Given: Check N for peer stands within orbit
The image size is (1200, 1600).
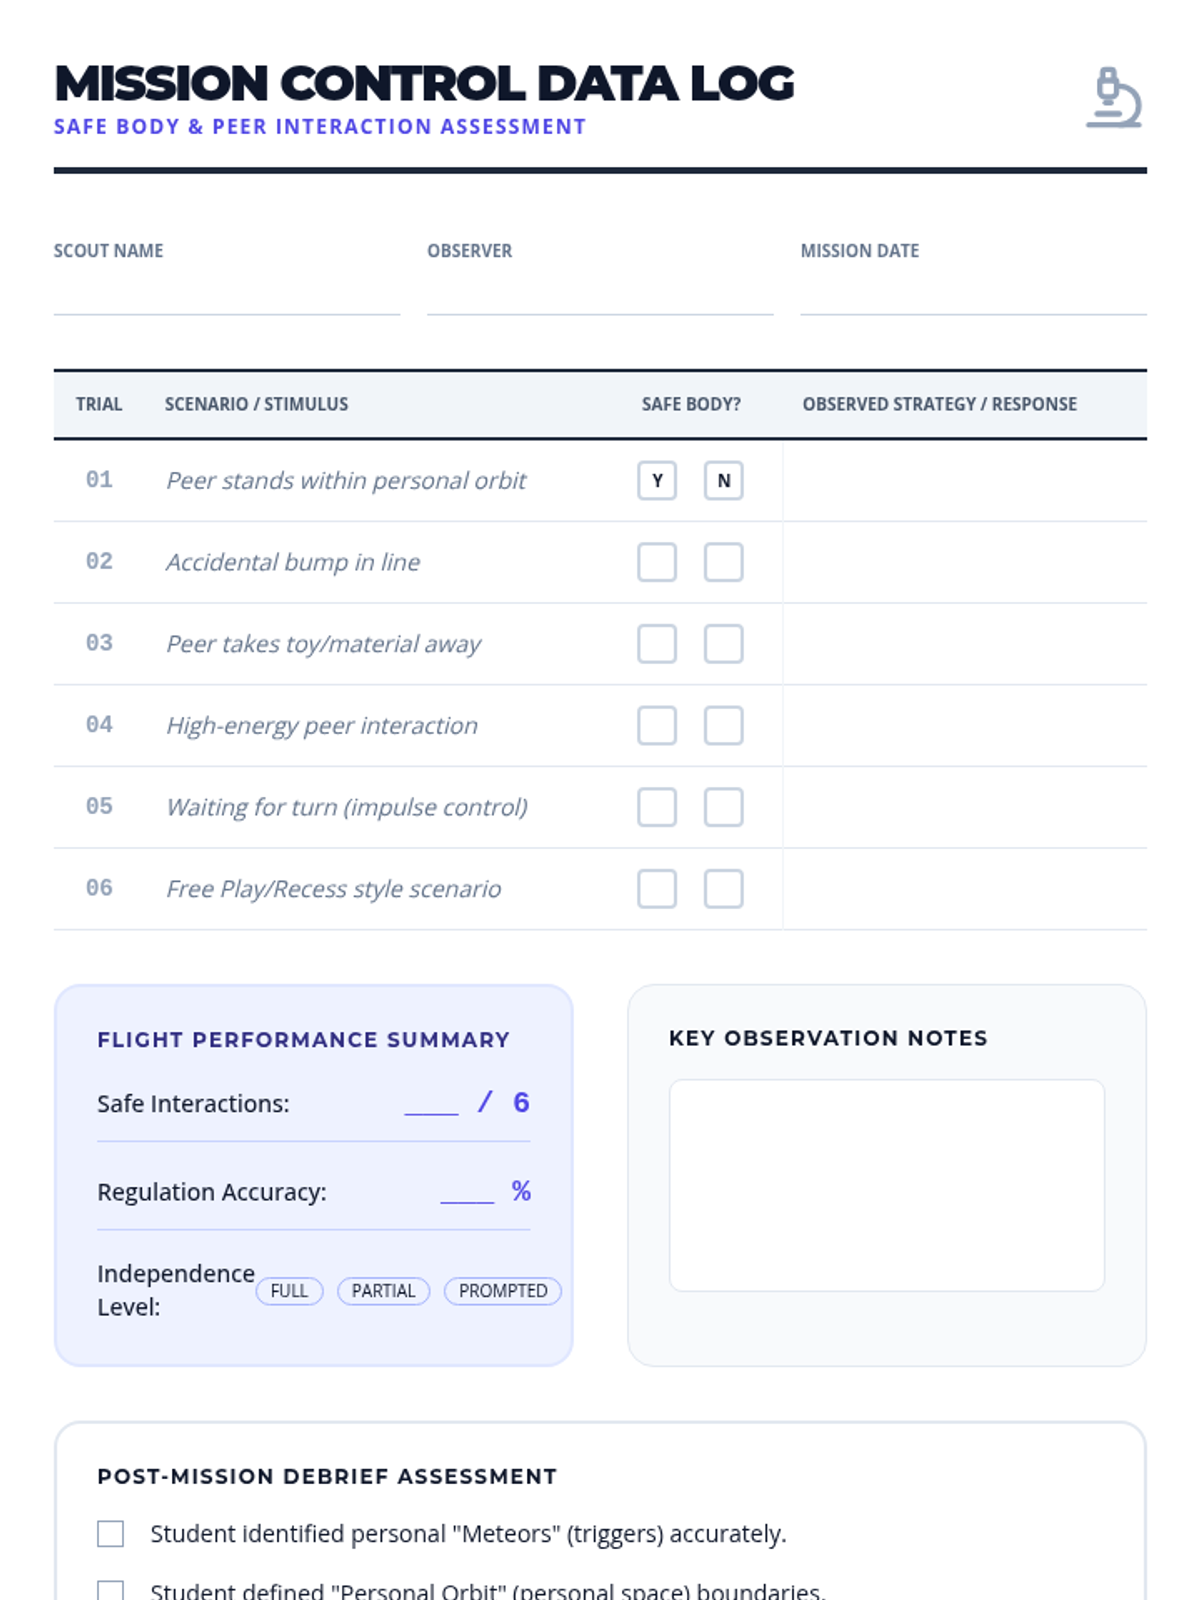Looking at the screenshot, I should (723, 481).
